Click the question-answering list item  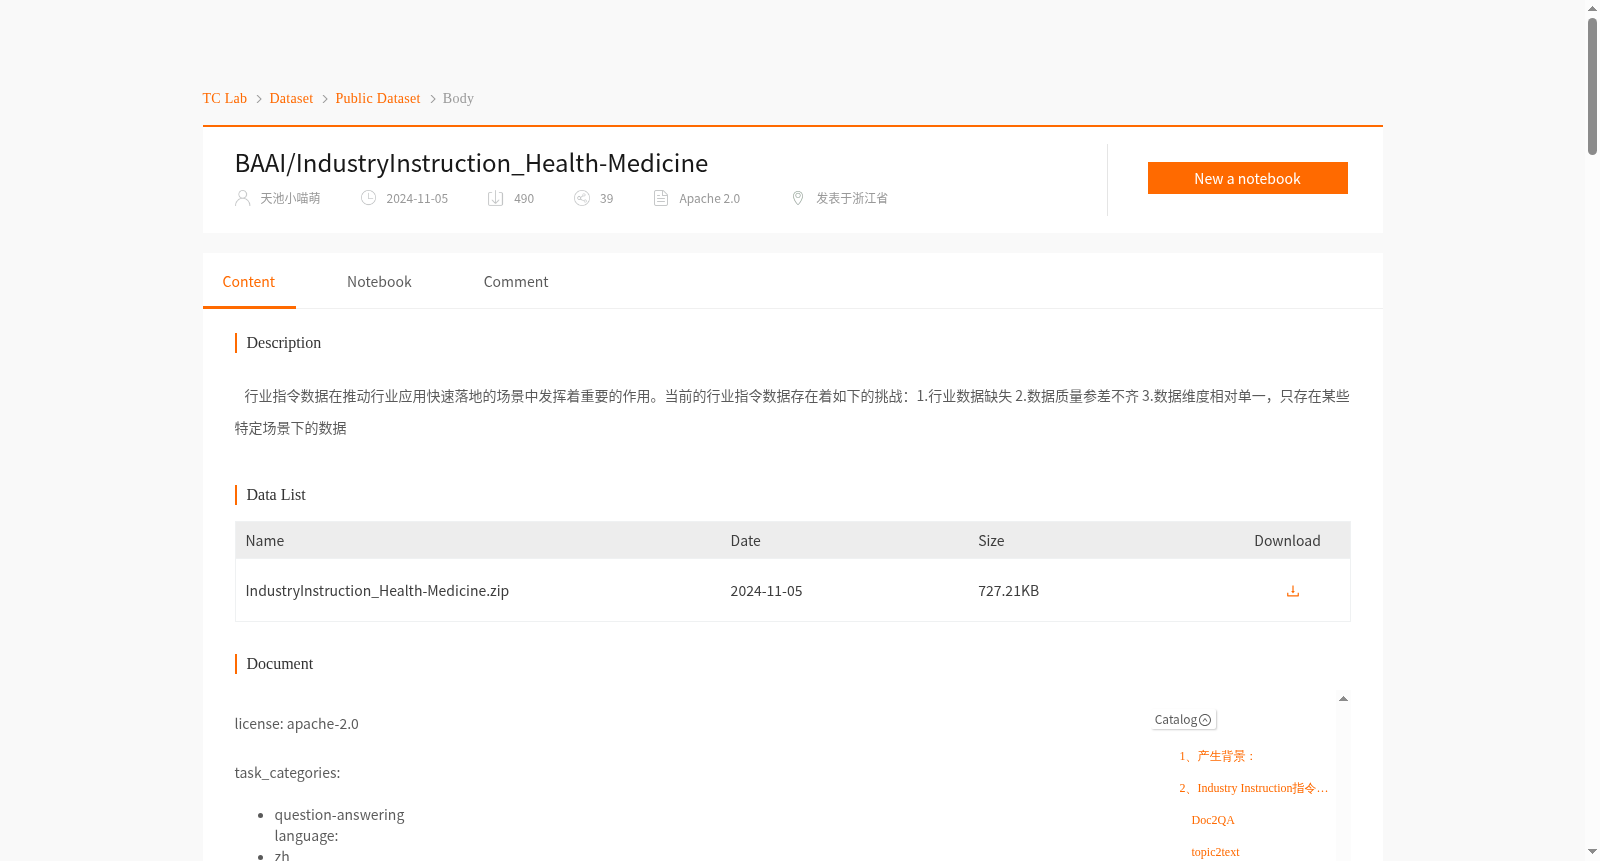pos(340,815)
